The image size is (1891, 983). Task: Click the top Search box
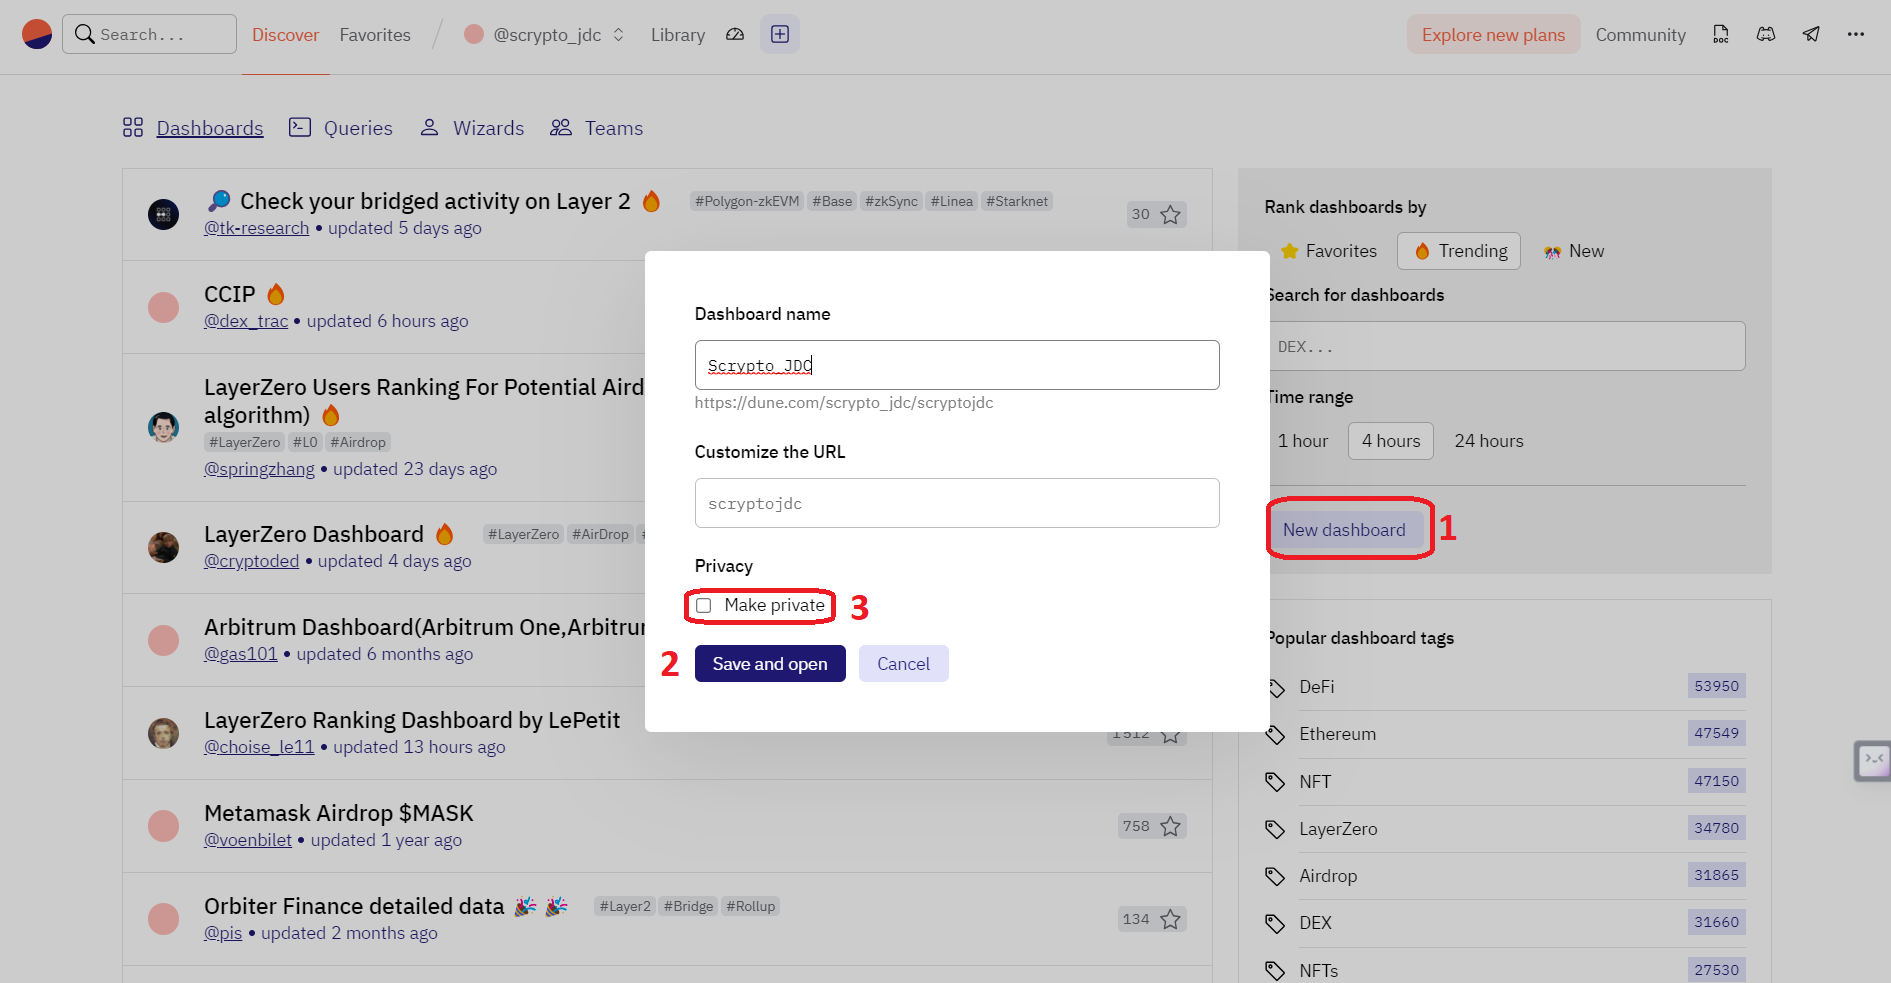[x=150, y=34]
